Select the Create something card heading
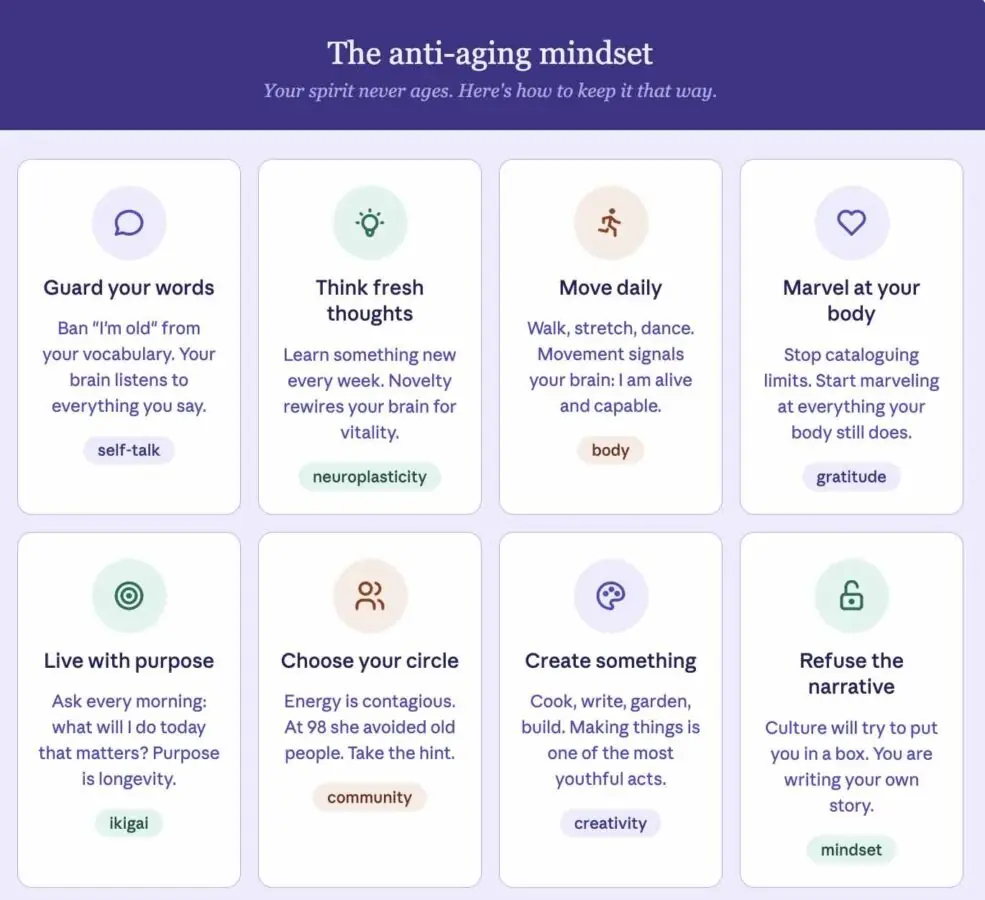Screen dimensions: 985x900 tap(611, 661)
